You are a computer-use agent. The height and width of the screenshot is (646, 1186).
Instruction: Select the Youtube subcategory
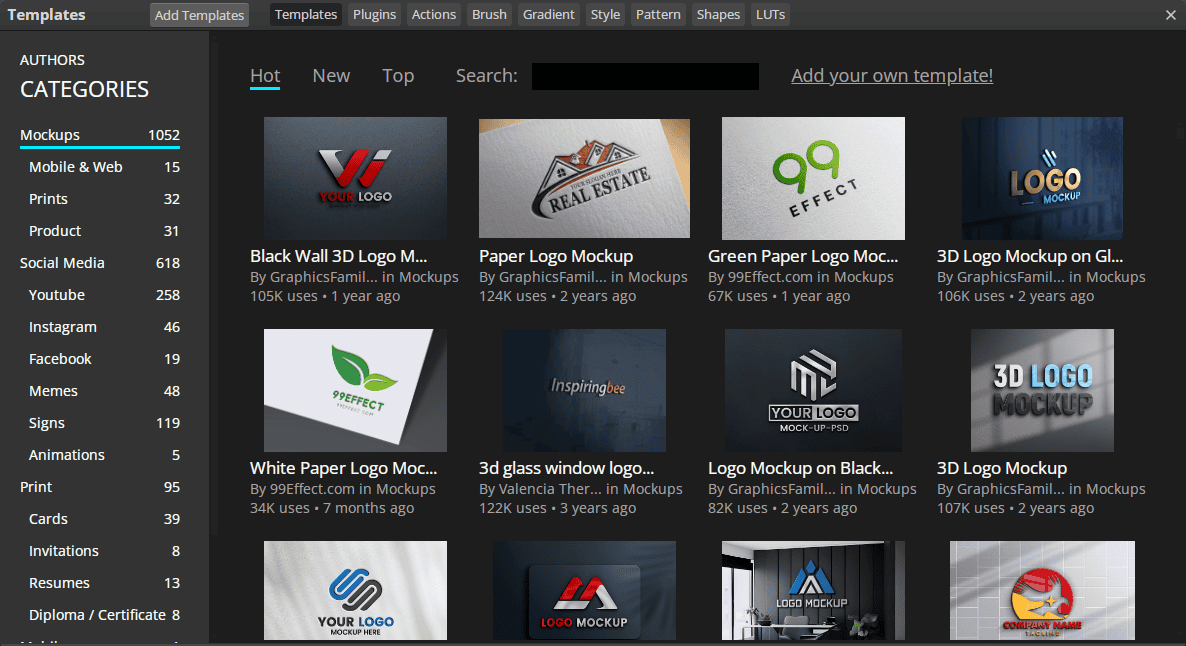point(104,295)
